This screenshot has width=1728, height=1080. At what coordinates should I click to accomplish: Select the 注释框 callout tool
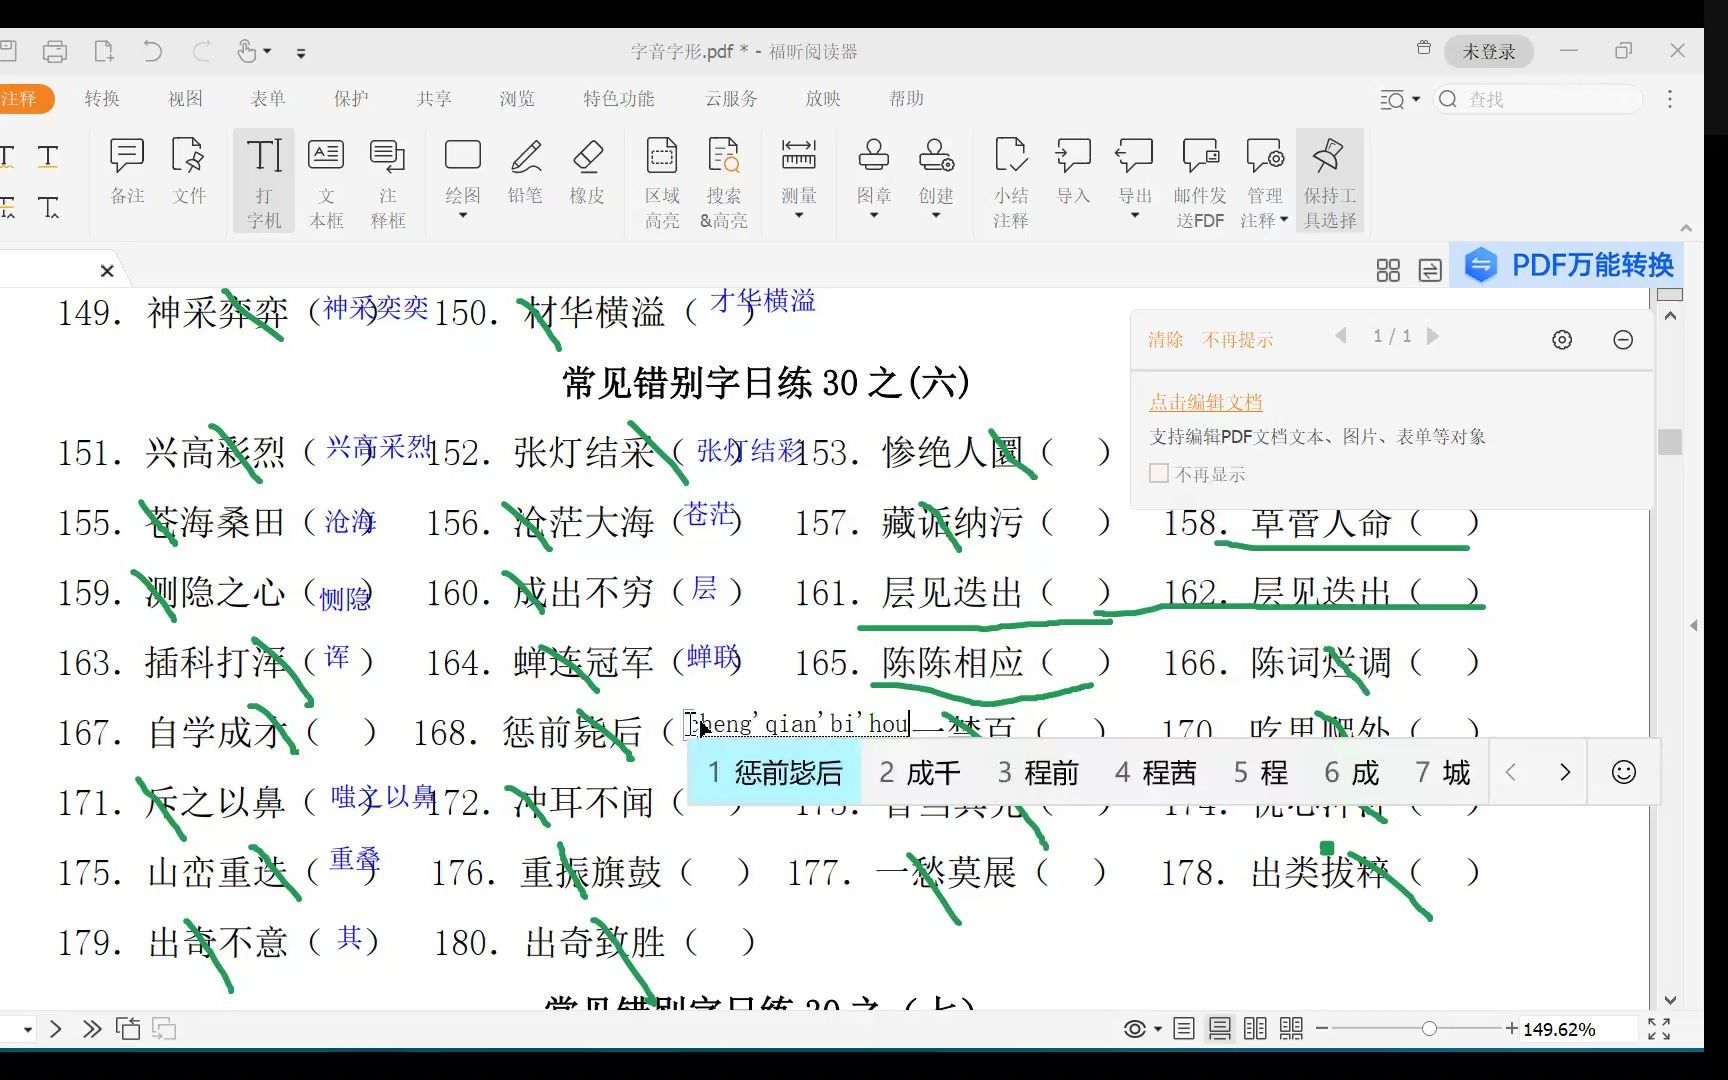coord(388,181)
